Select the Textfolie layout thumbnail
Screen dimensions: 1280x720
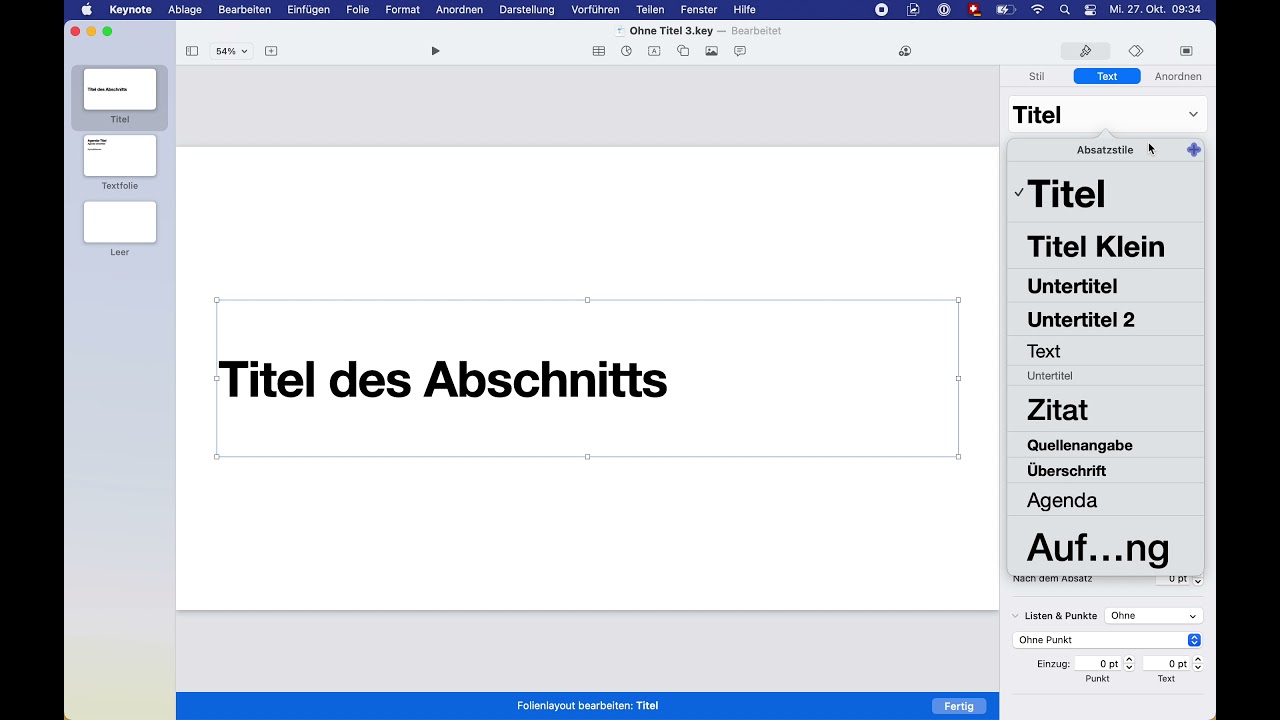[120, 156]
